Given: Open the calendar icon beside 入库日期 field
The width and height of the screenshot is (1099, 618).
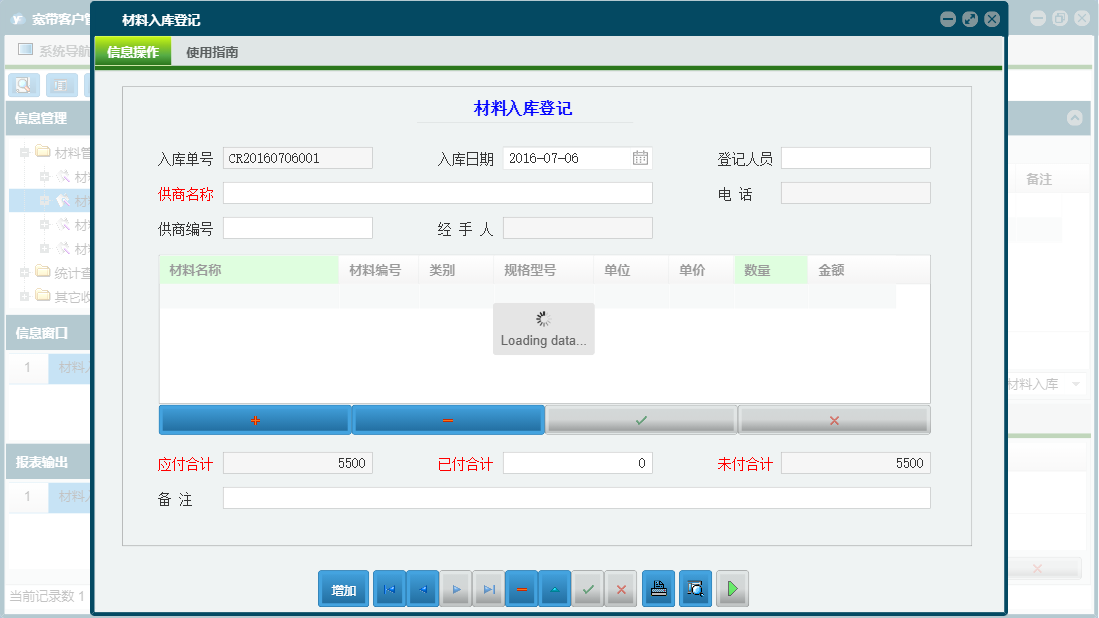Looking at the screenshot, I should pos(638,157).
